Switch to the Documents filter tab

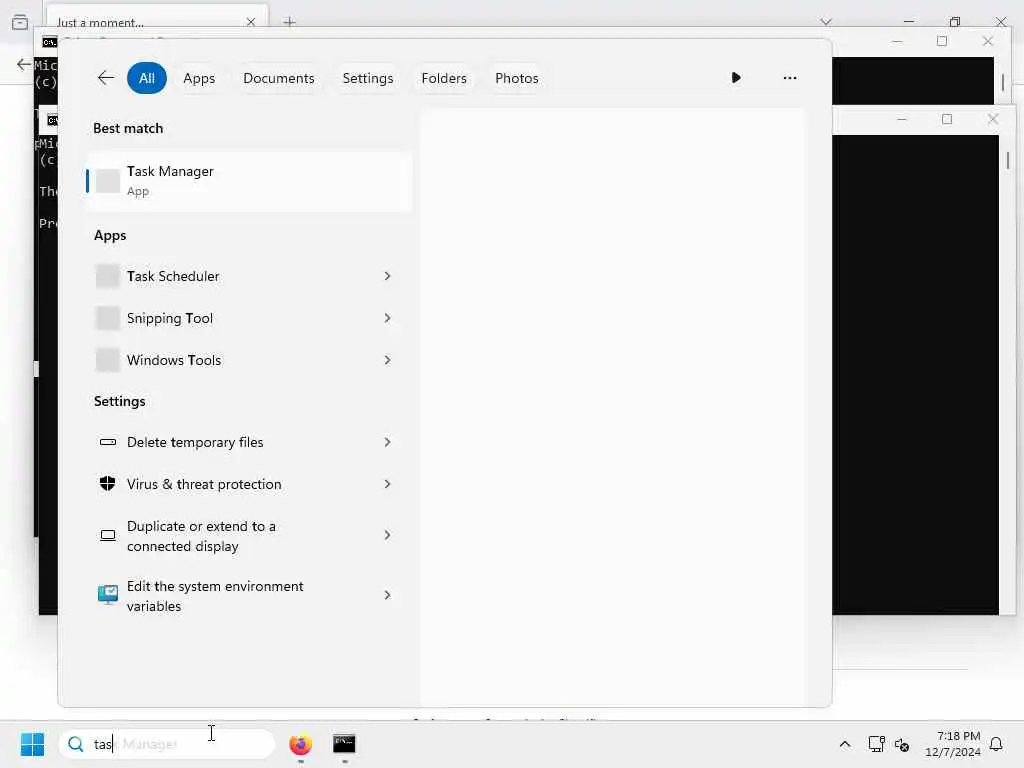(x=279, y=78)
